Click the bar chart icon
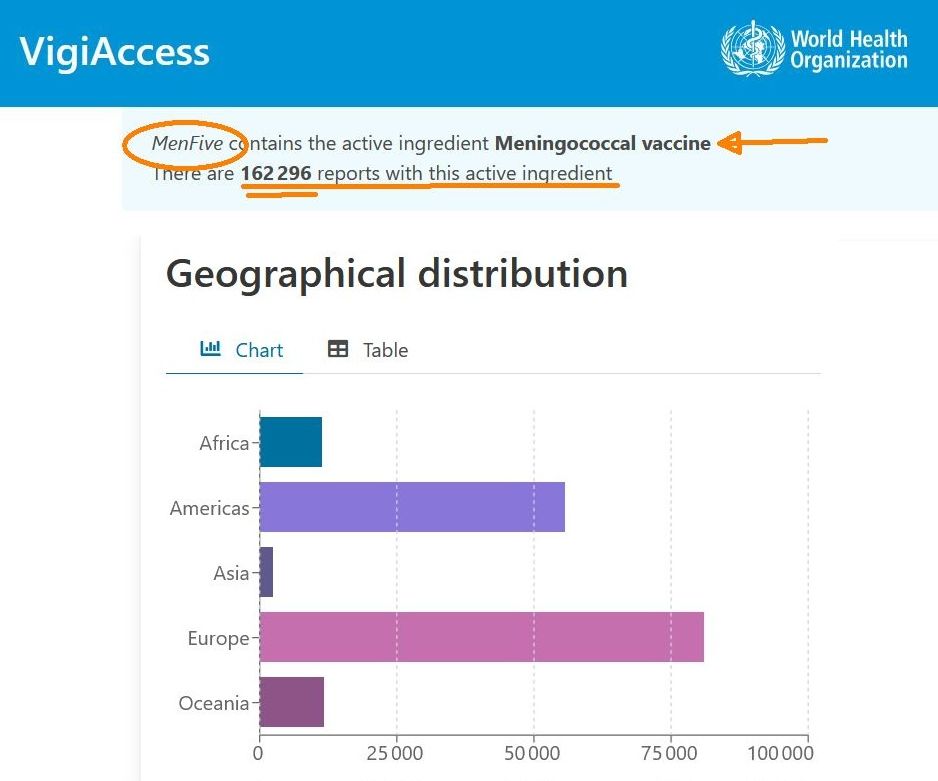Screen dimensions: 938x781 [x=210, y=348]
